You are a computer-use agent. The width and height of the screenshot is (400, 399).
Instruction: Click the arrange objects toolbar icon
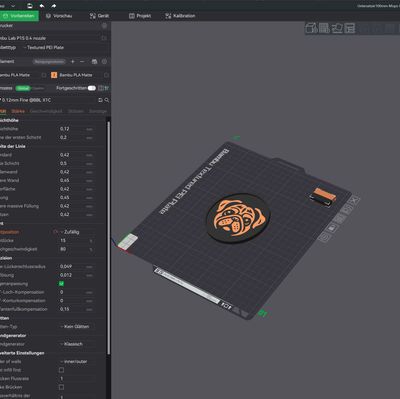(x=350, y=28)
